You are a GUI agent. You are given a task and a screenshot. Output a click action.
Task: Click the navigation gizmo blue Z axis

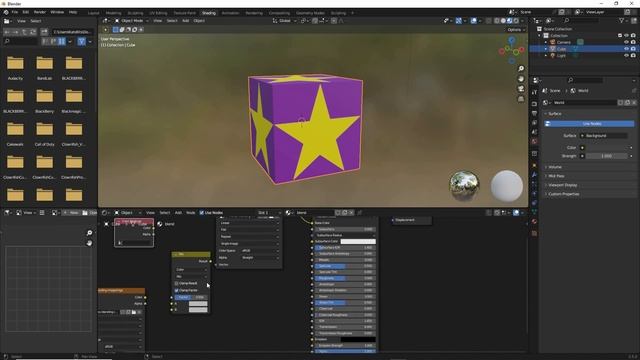click(512, 40)
